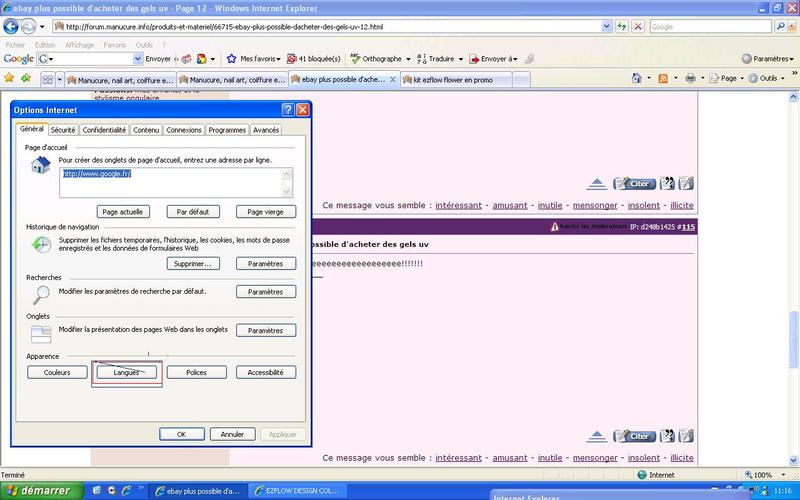Click the home icon in IE command bar
Image resolution: width=800 pixels, height=500 pixels.
(x=636, y=78)
